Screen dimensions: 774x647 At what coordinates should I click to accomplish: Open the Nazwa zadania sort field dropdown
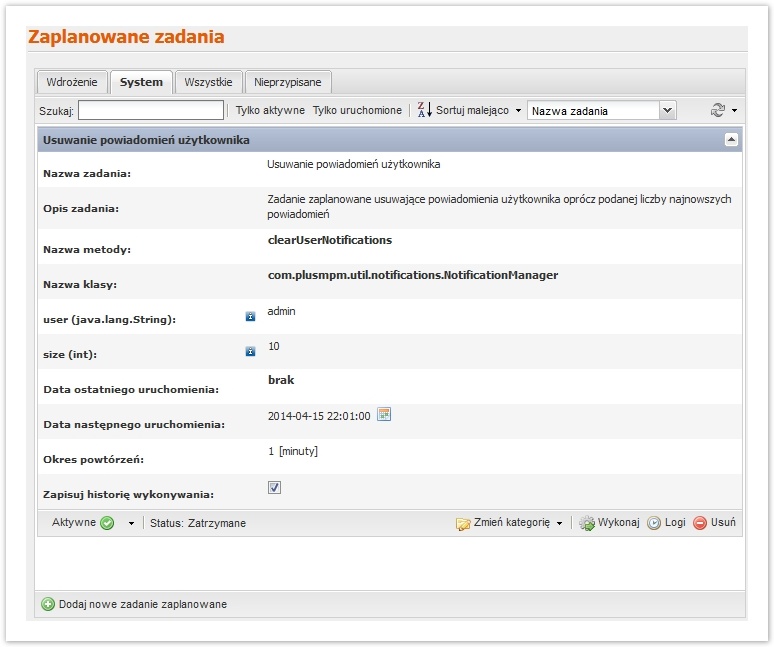[x=668, y=110]
